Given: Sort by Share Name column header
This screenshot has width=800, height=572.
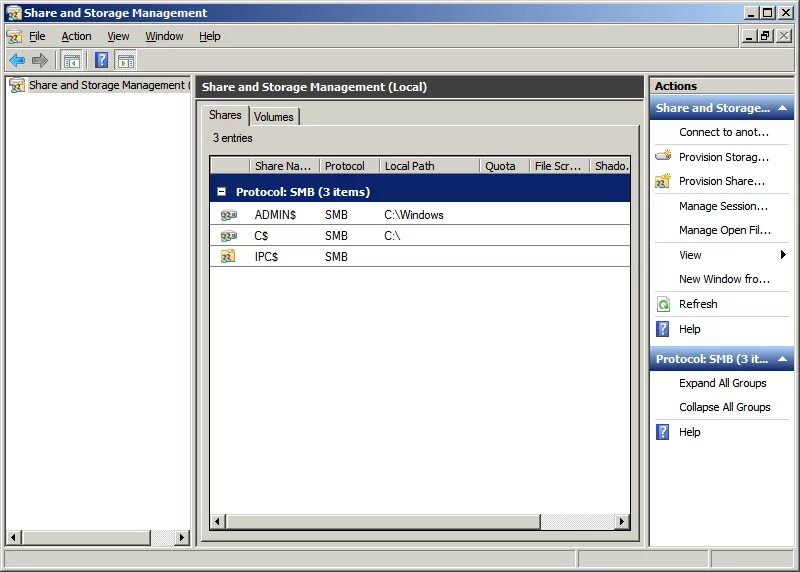Looking at the screenshot, I should pos(284,166).
